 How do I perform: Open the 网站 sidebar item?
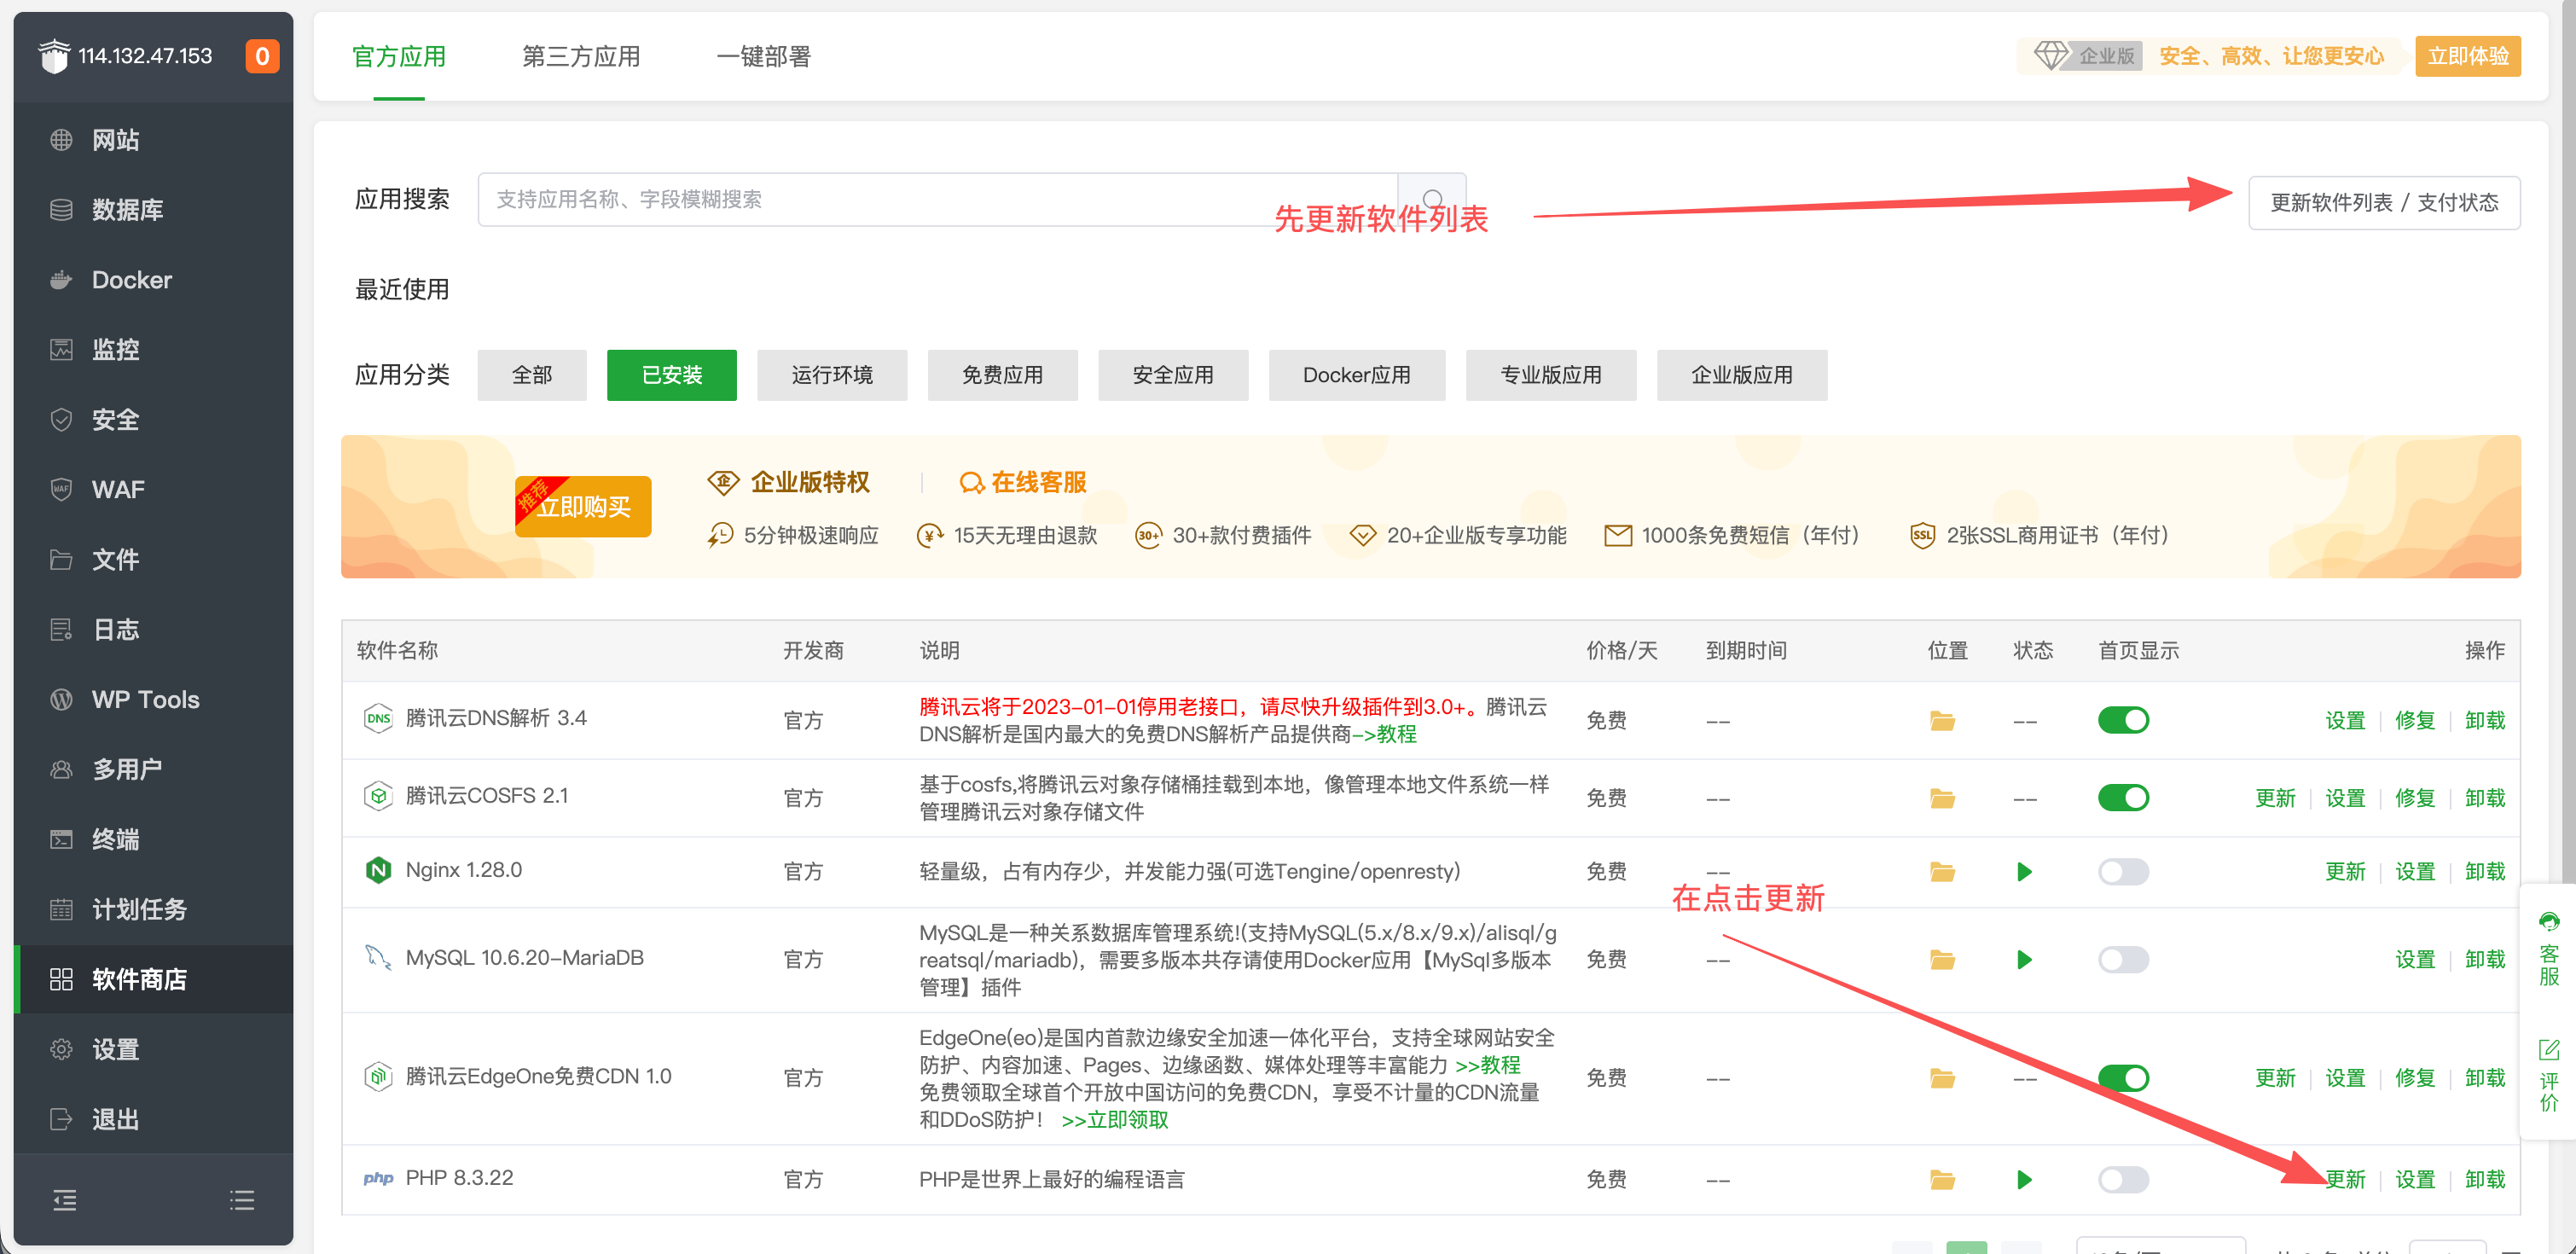(x=153, y=140)
